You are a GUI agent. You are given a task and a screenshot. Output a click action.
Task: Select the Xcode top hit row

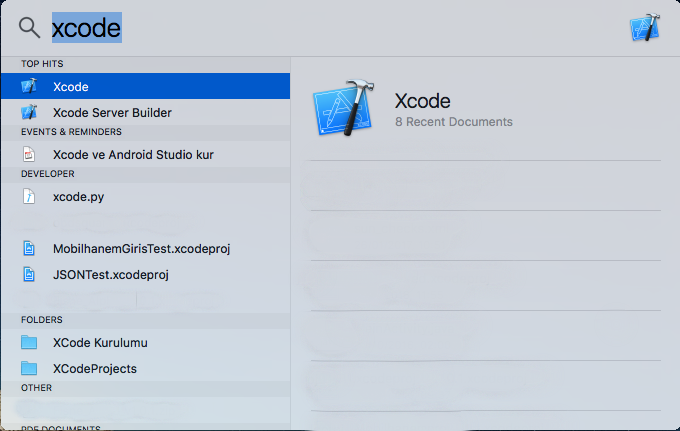[x=145, y=86]
